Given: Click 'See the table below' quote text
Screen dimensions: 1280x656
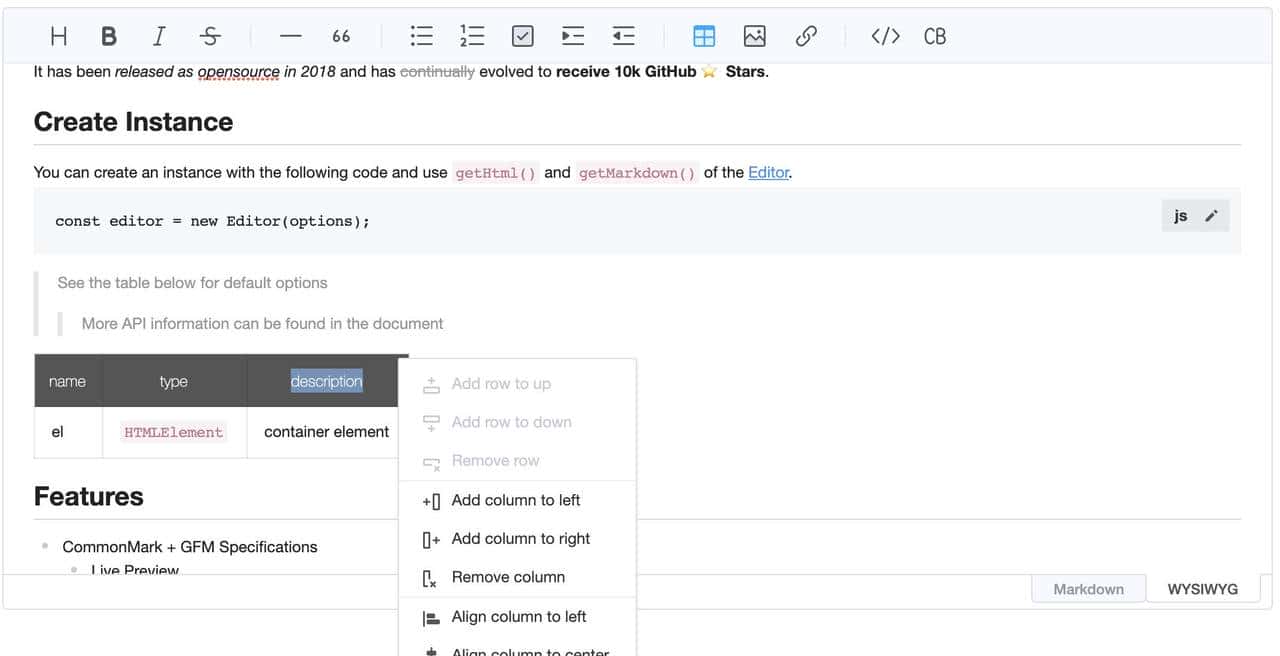Looking at the screenshot, I should click(192, 283).
